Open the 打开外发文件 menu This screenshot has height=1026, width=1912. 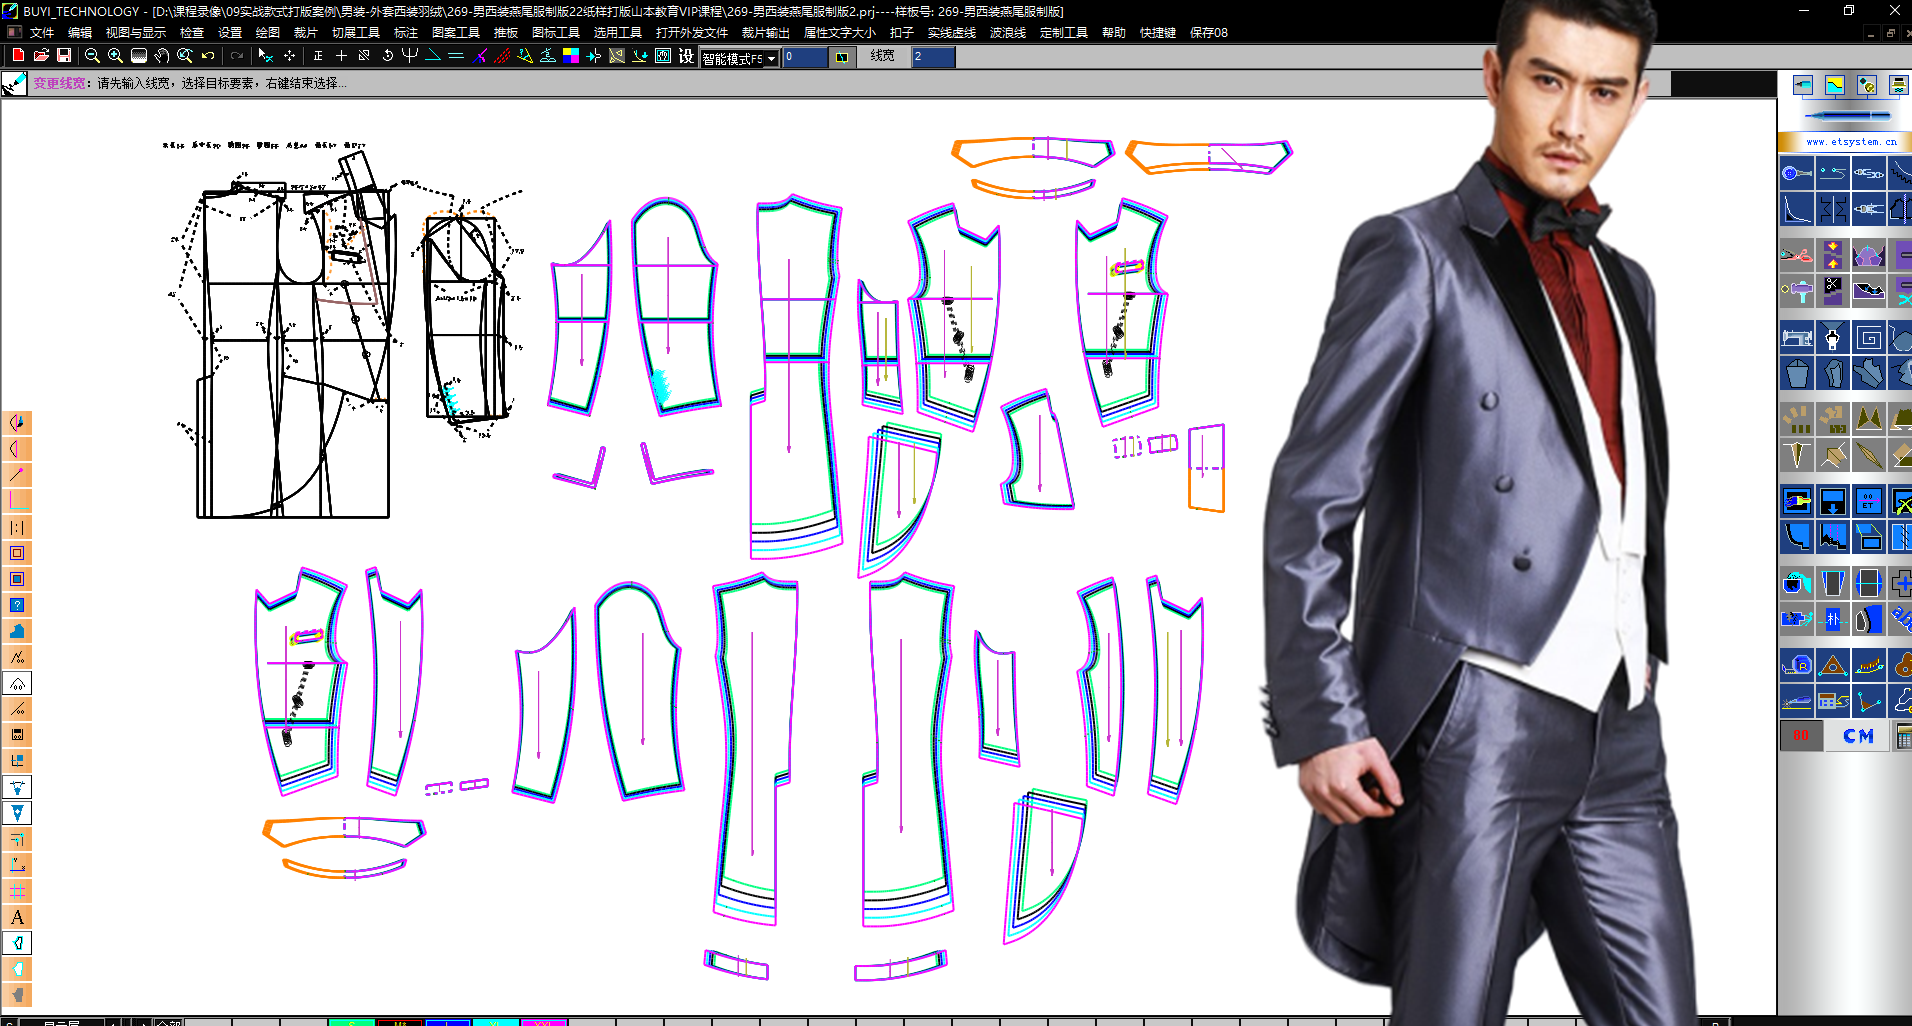coord(692,32)
